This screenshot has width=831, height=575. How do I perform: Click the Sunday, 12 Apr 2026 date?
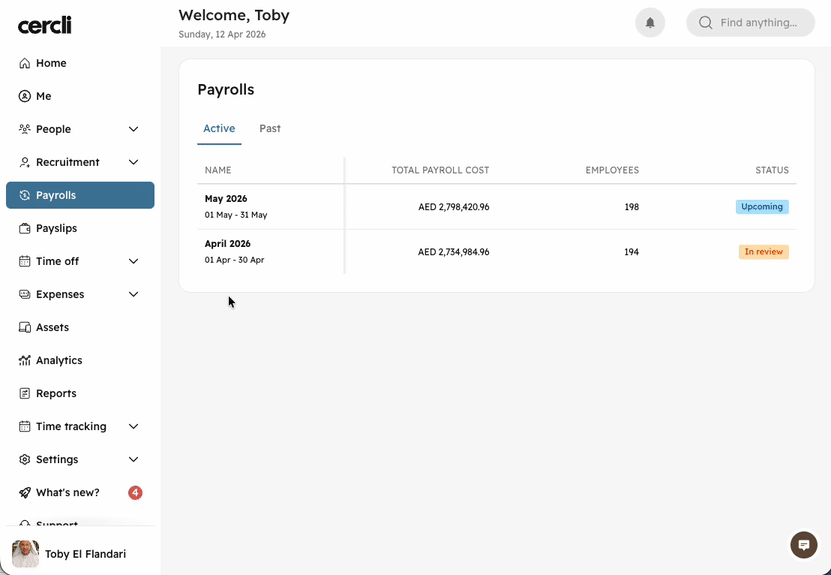pos(222,34)
